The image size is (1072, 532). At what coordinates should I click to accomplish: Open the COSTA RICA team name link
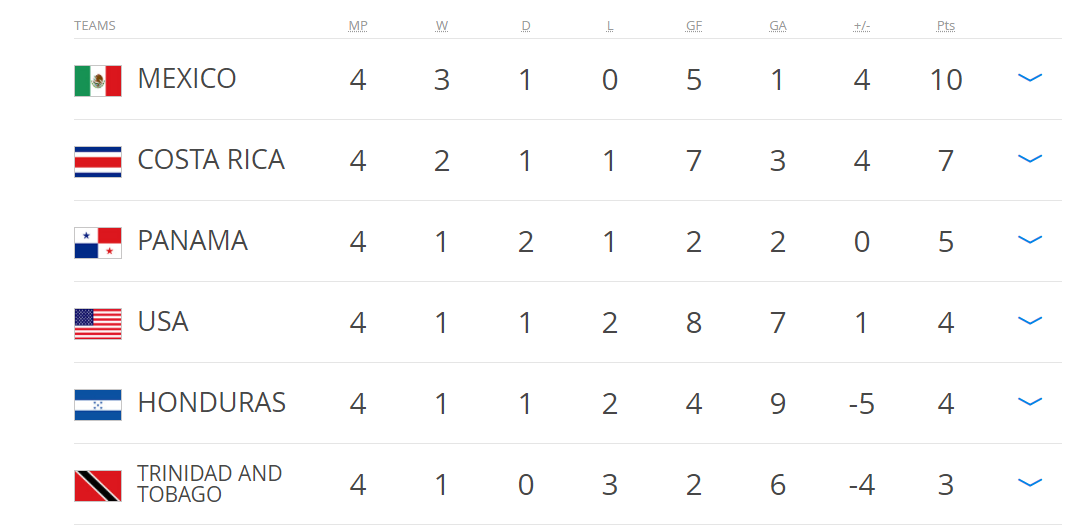pos(211,160)
